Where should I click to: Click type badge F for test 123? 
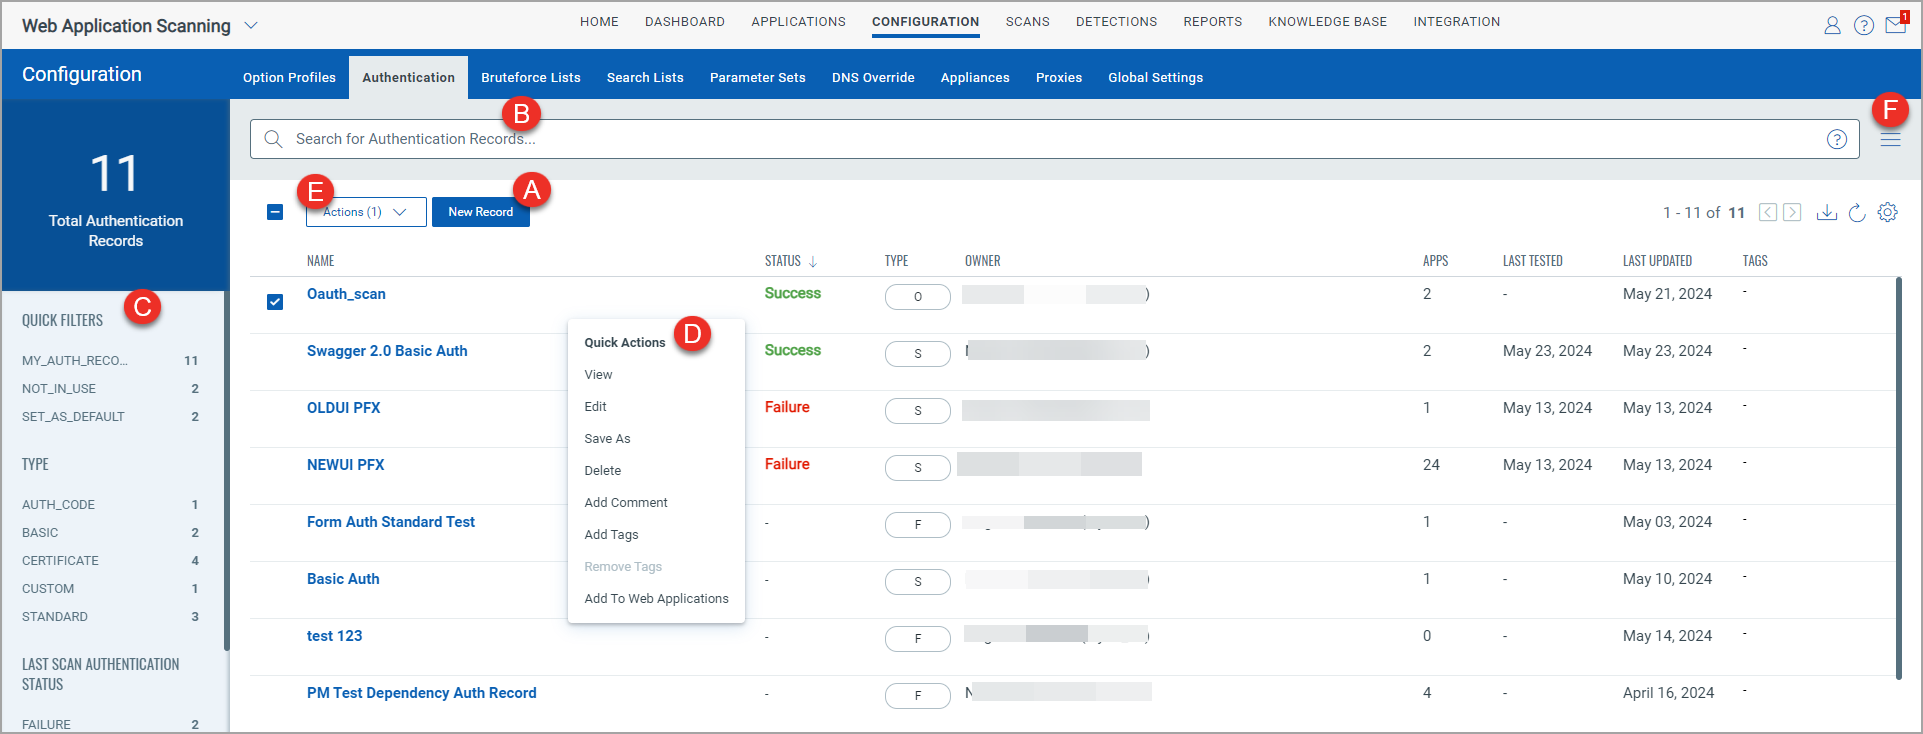point(917,639)
